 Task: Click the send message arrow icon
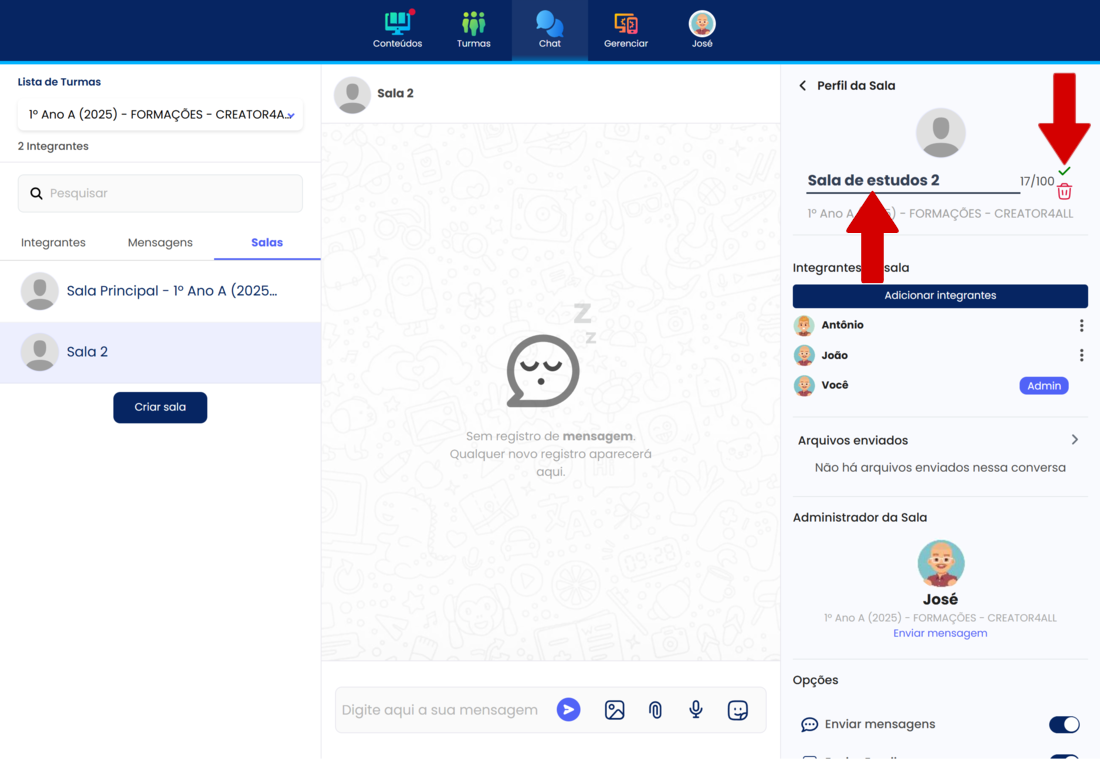tap(568, 710)
